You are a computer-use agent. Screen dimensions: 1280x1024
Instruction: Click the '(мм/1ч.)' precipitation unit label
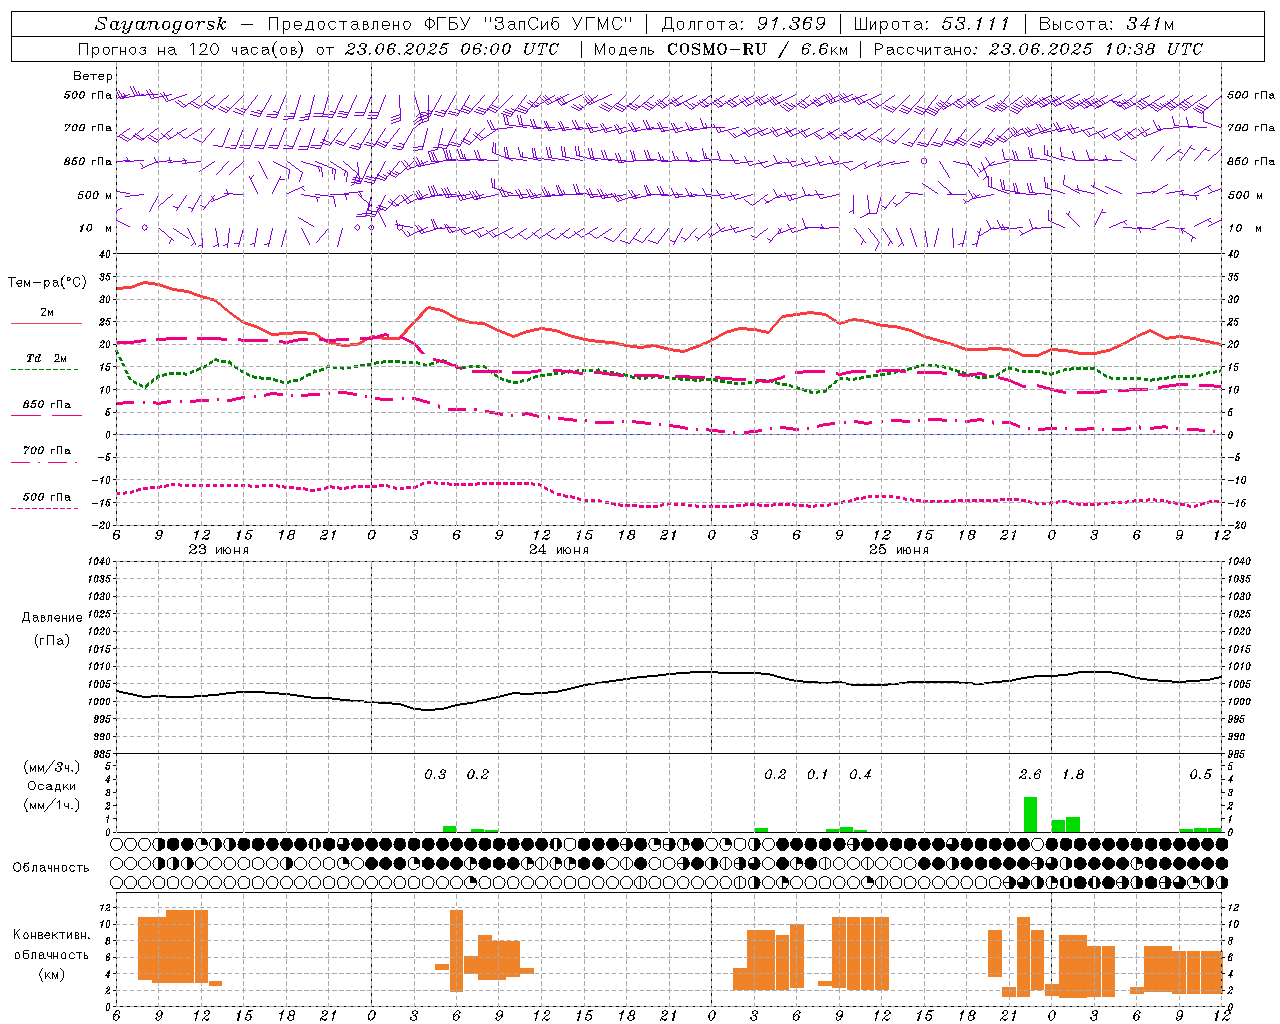pos(52,805)
